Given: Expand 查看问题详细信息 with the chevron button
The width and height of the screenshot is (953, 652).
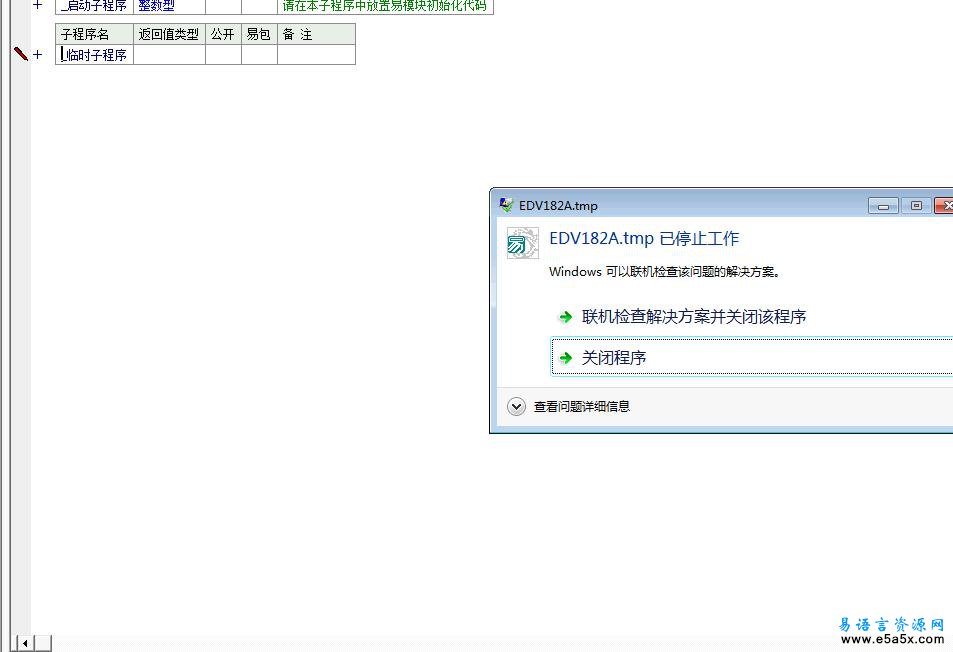Looking at the screenshot, I should pyautogui.click(x=516, y=406).
